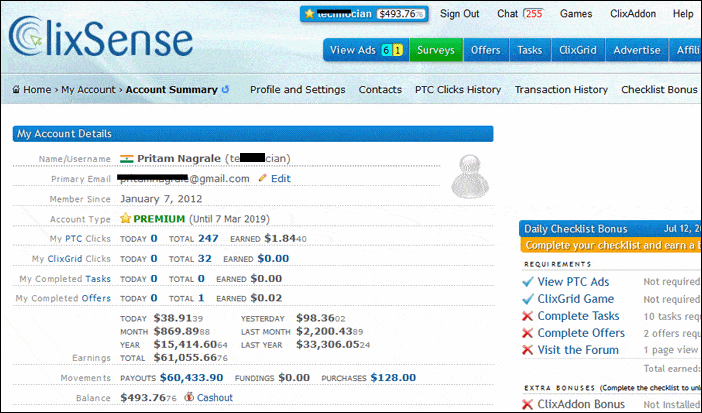Click Member Since date January 7, 2012

pos(161,198)
